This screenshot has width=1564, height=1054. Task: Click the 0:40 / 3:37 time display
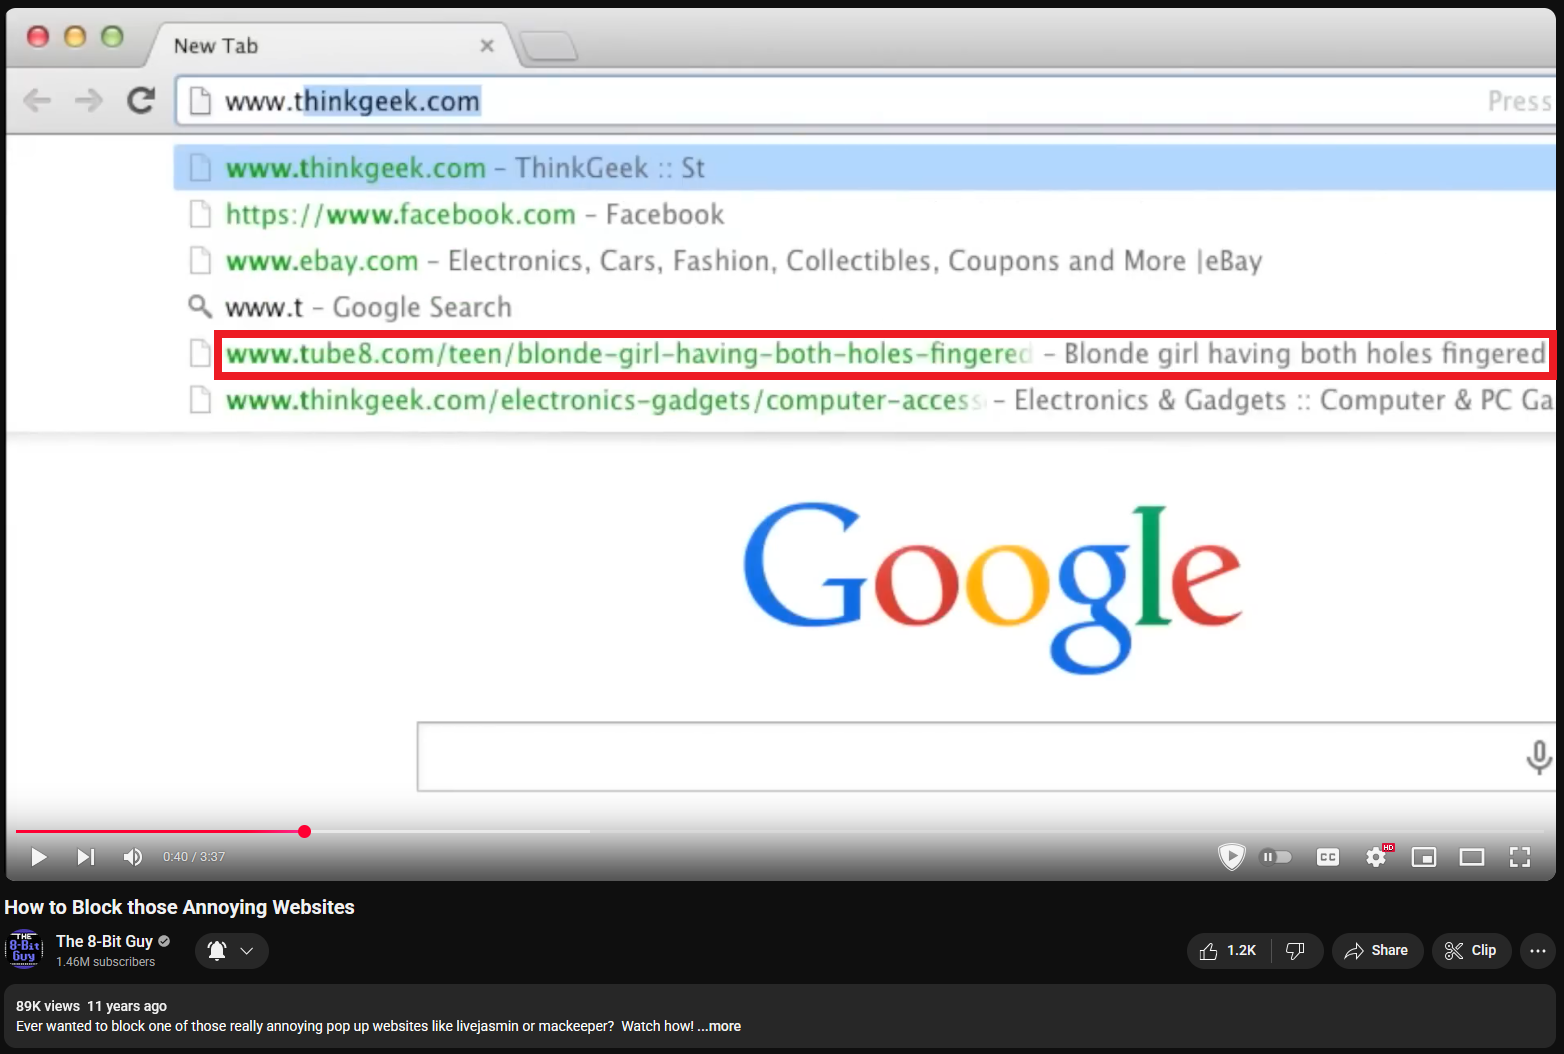tap(194, 857)
